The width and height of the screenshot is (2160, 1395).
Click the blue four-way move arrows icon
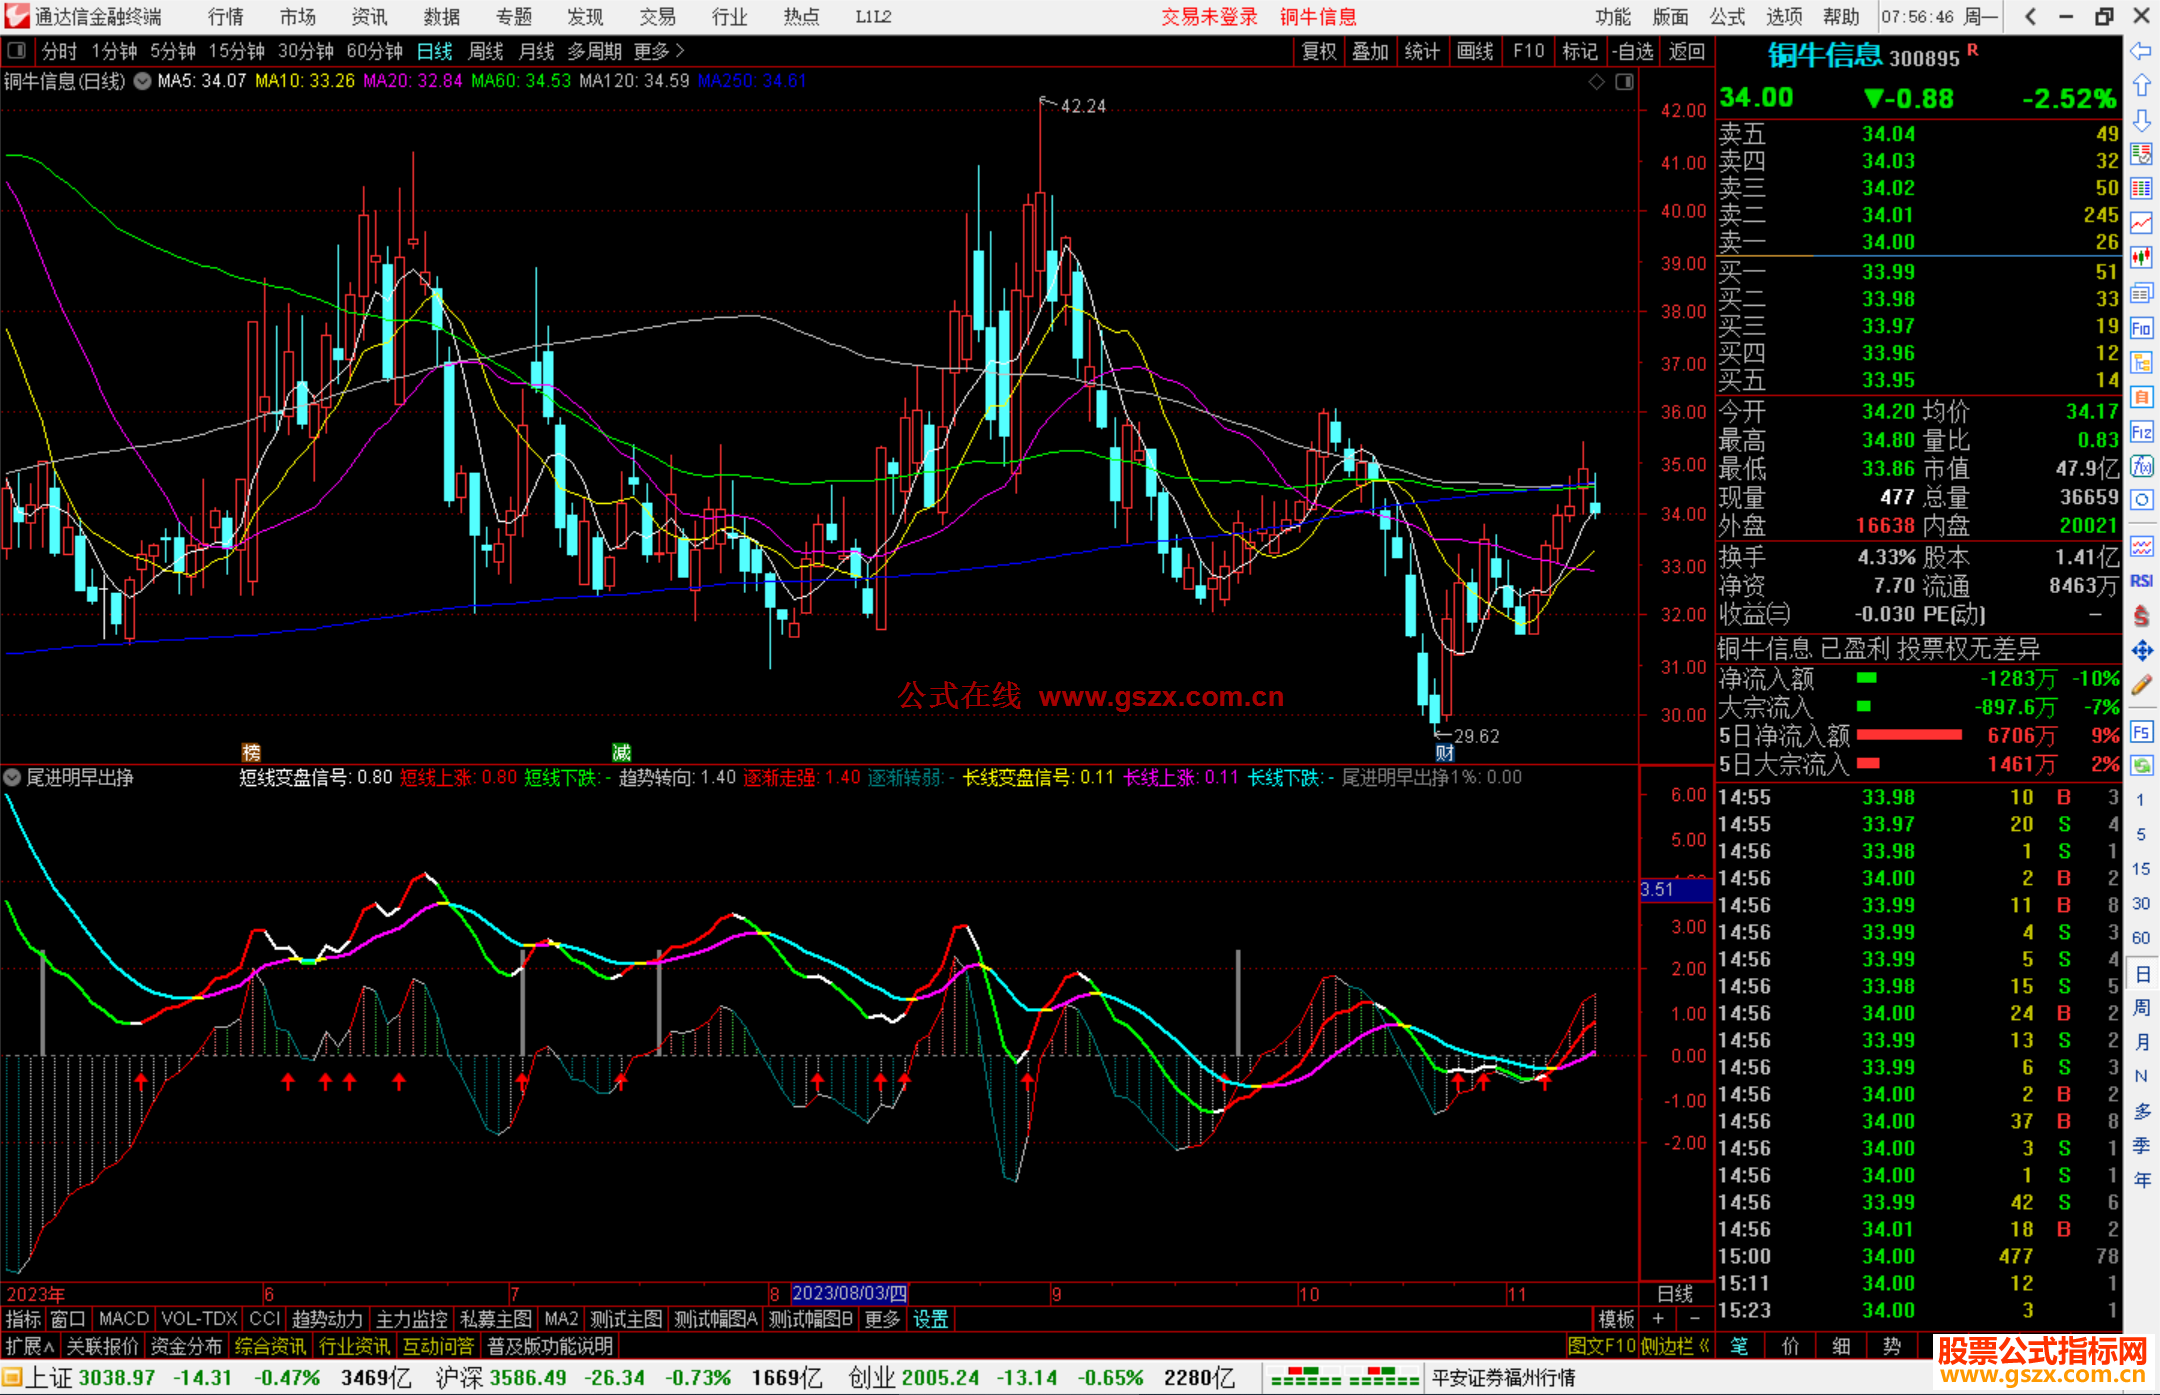[x=2141, y=651]
